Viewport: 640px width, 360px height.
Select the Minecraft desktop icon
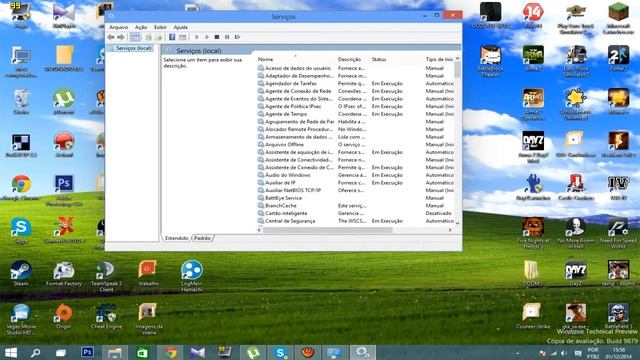(x=618, y=18)
